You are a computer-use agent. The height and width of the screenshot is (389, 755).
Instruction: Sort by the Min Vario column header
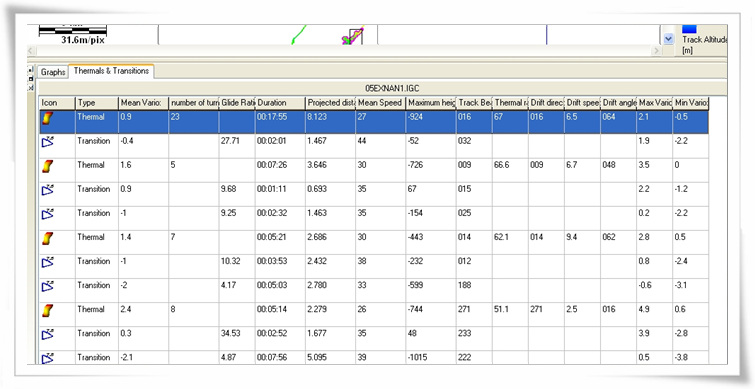(x=690, y=103)
